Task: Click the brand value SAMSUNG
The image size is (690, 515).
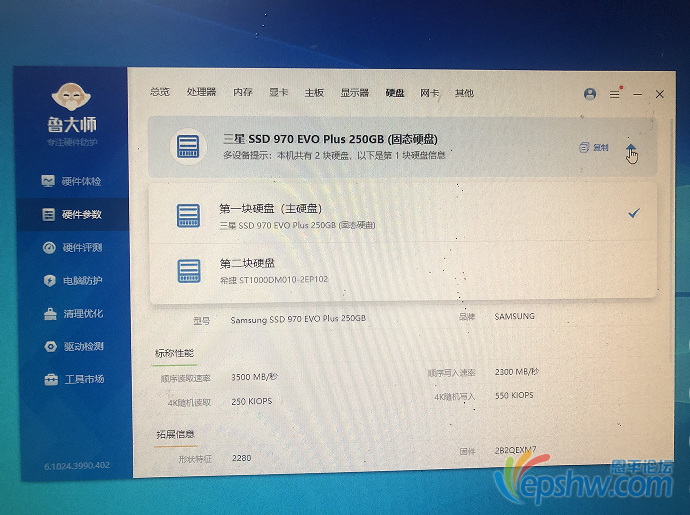Action: pyautogui.click(x=514, y=316)
